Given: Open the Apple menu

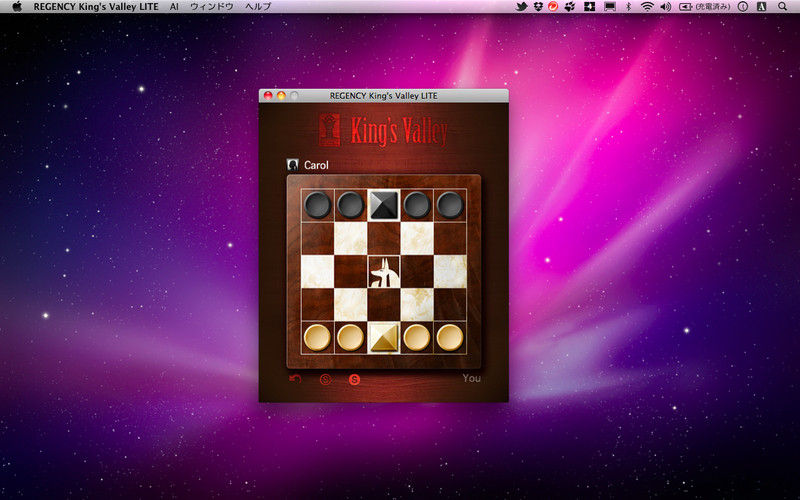Looking at the screenshot, I should (17, 7).
